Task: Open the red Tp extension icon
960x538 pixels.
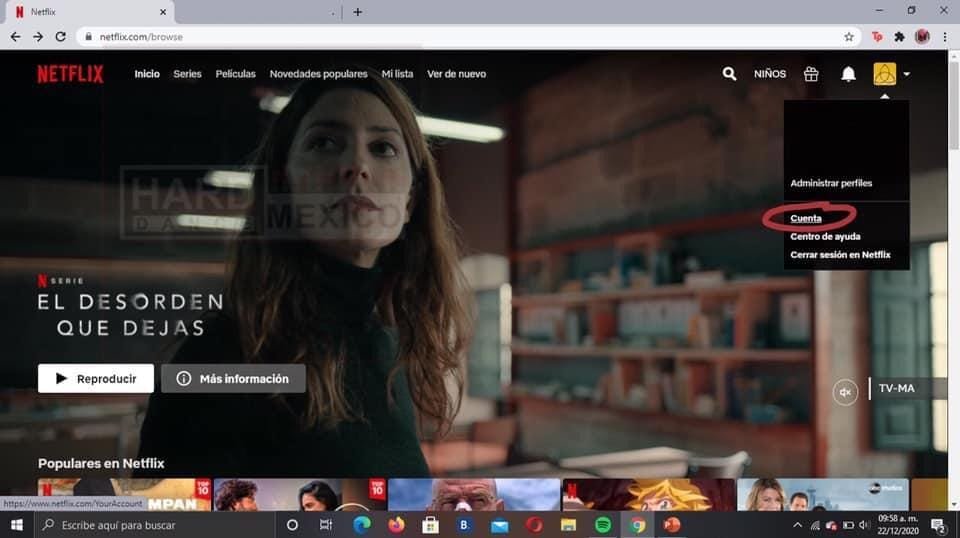Action: click(x=877, y=37)
